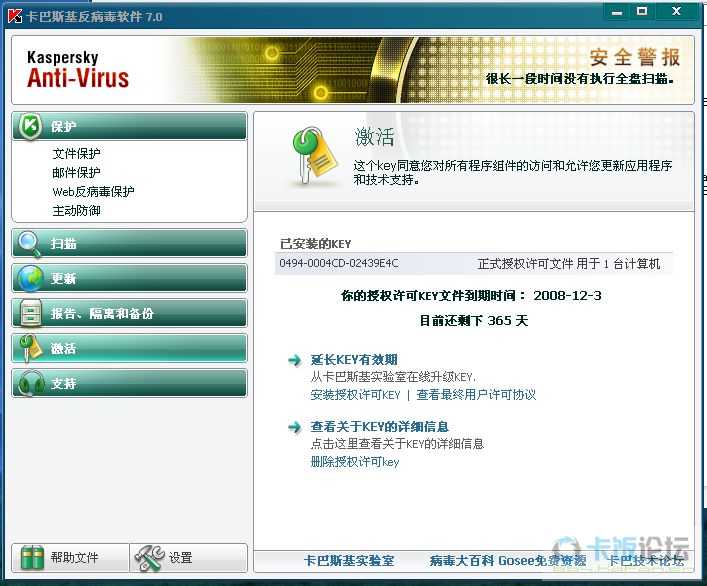Open 病毒大百科 Gosee免费资源 footer link

pyautogui.click(x=508, y=561)
